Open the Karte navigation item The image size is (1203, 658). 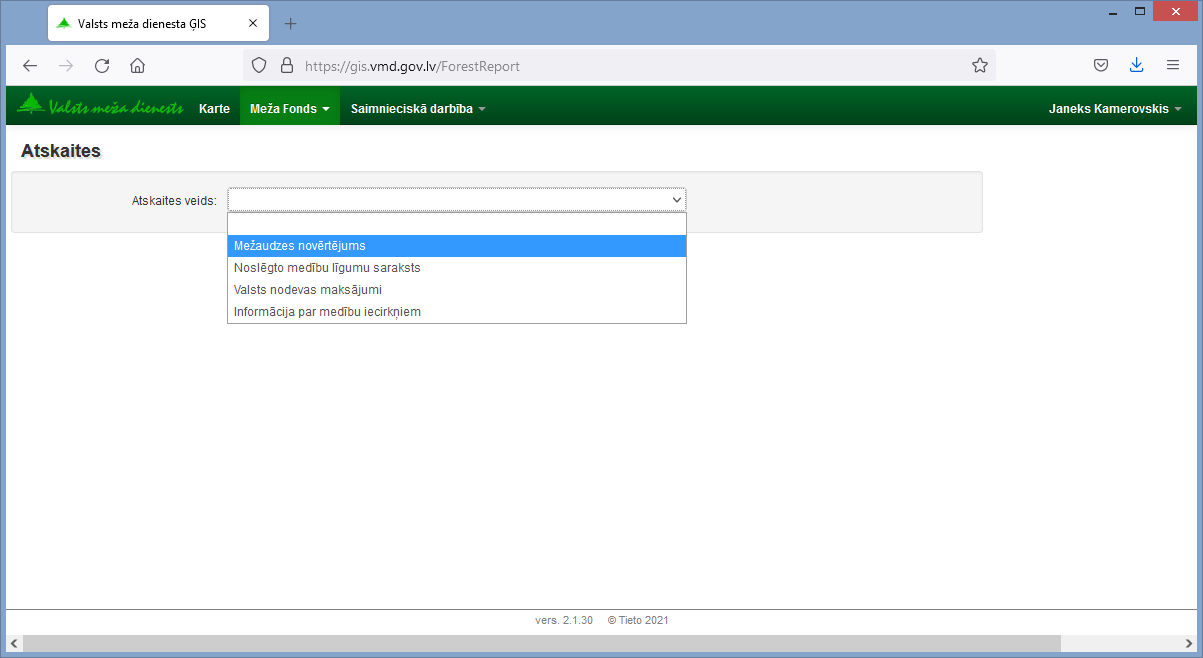214,109
